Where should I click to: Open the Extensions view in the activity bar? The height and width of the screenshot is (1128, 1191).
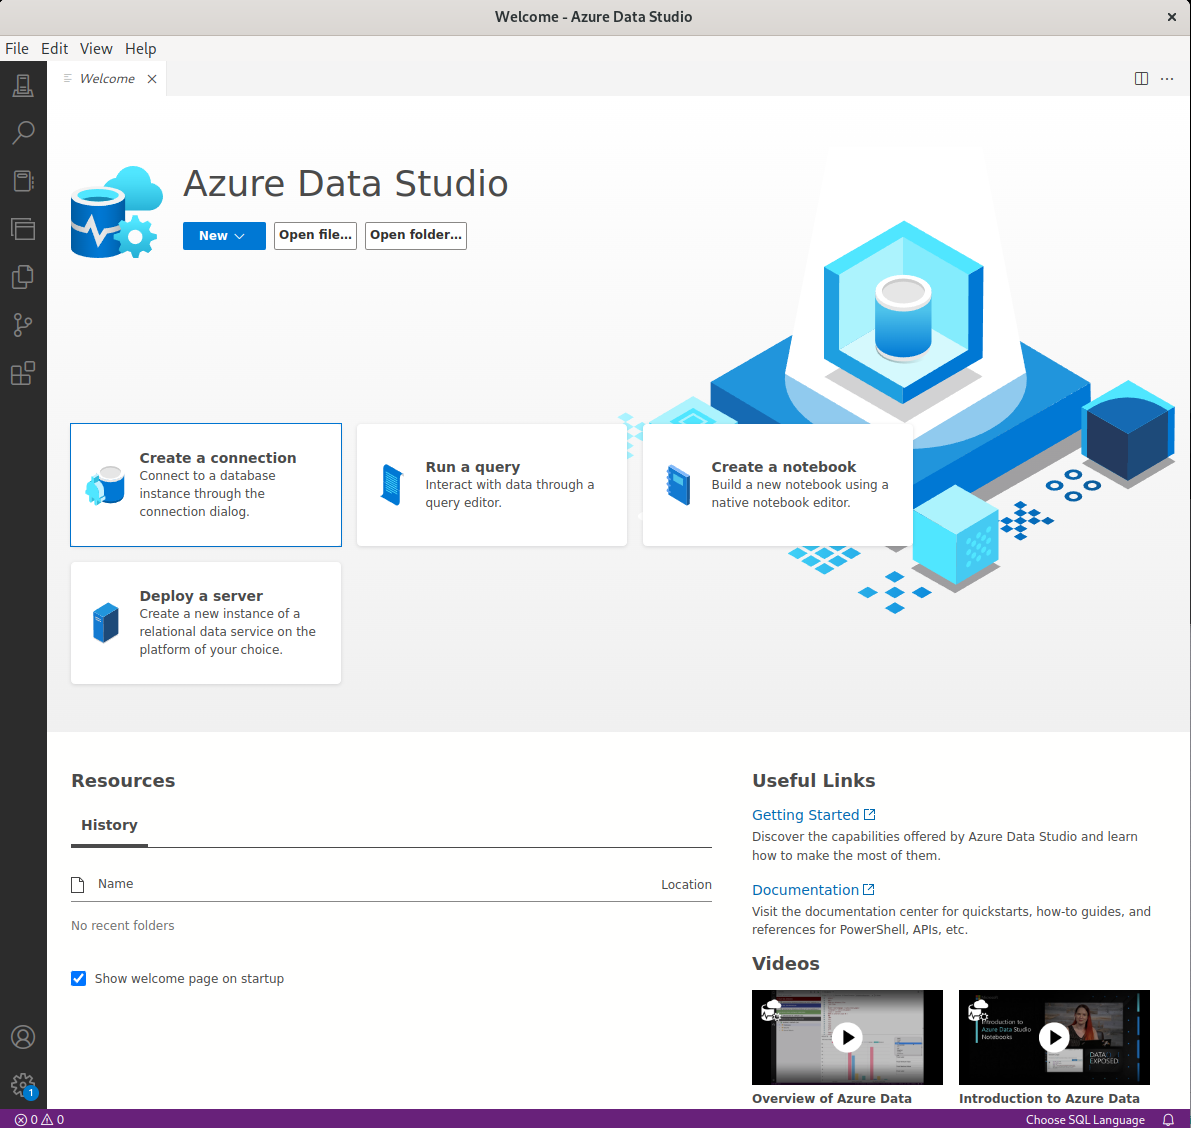[23, 373]
